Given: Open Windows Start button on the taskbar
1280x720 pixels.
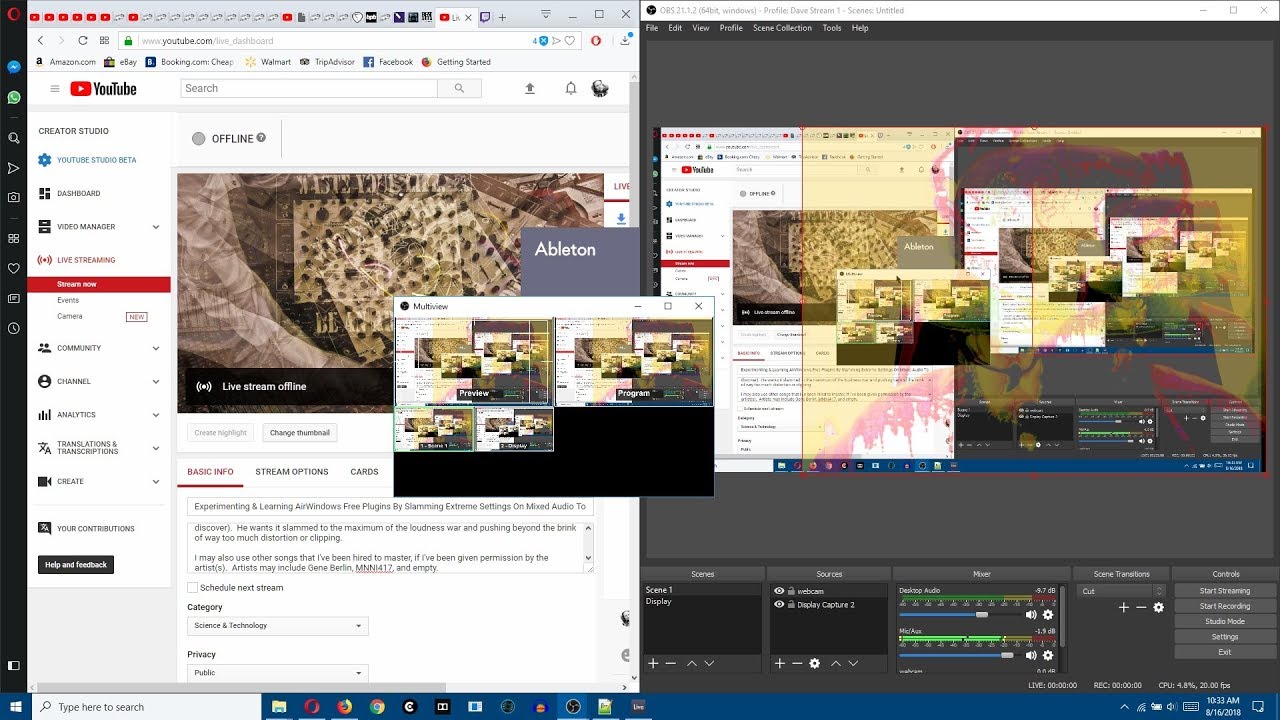Looking at the screenshot, I should pyautogui.click(x=13, y=706).
